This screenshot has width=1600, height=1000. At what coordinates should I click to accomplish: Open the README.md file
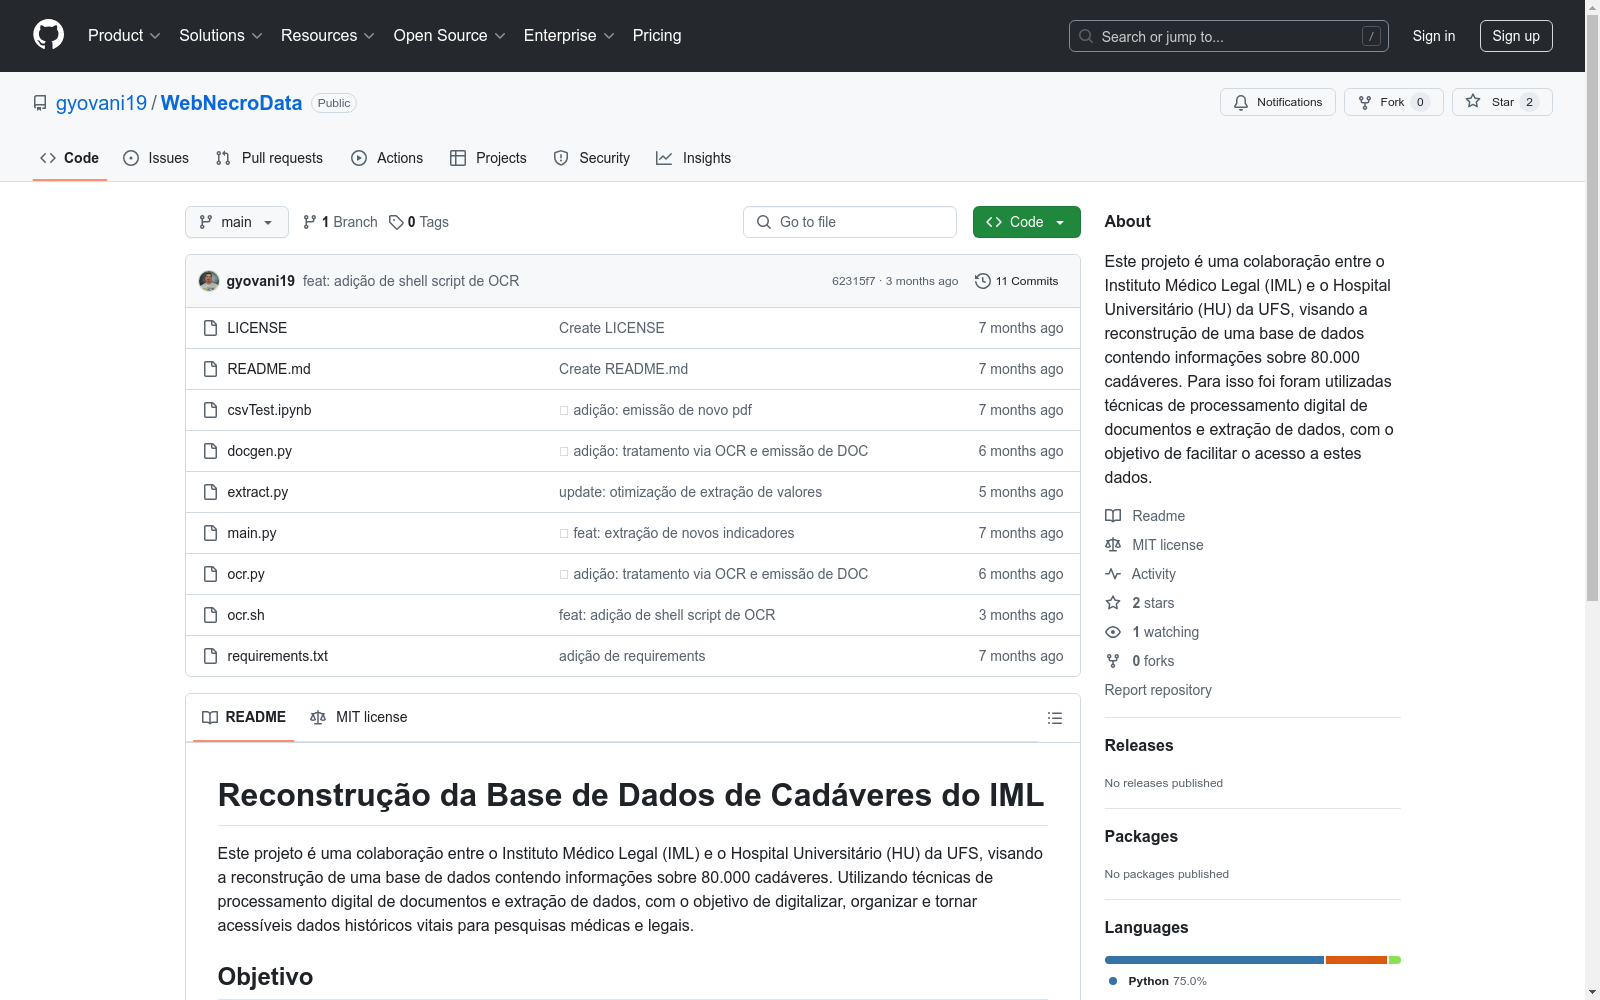tap(269, 369)
